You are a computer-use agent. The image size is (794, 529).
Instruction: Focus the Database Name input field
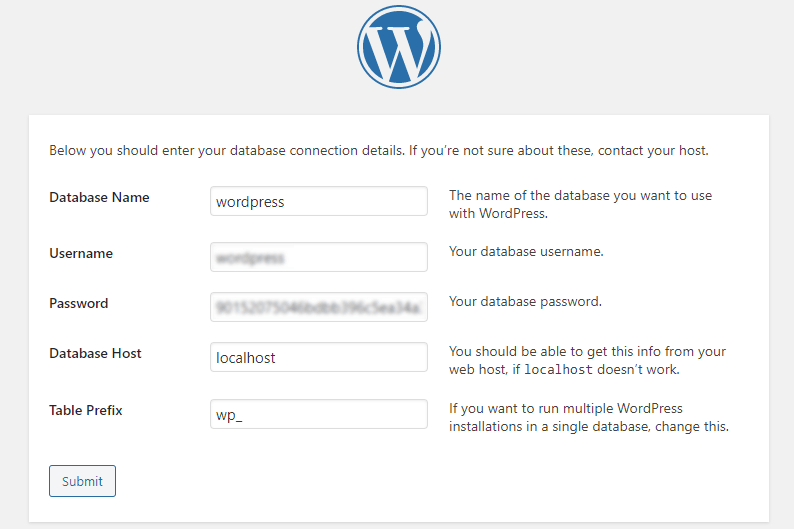(319, 201)
